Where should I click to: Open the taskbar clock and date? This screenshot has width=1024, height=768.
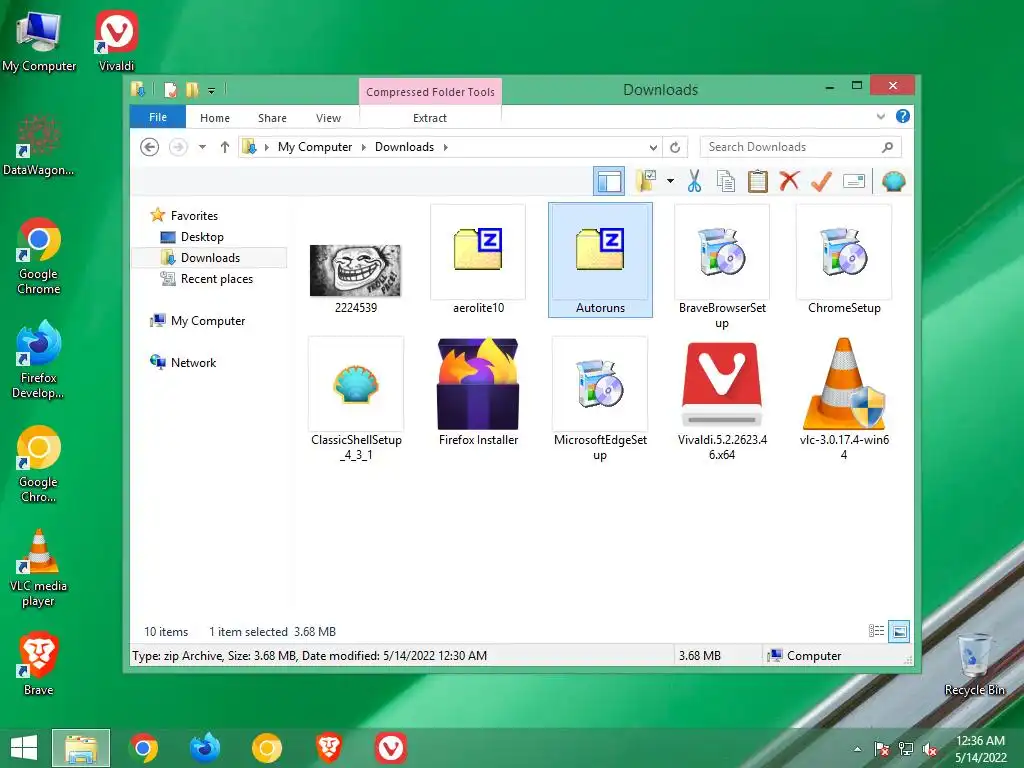(x=980, y=748)
